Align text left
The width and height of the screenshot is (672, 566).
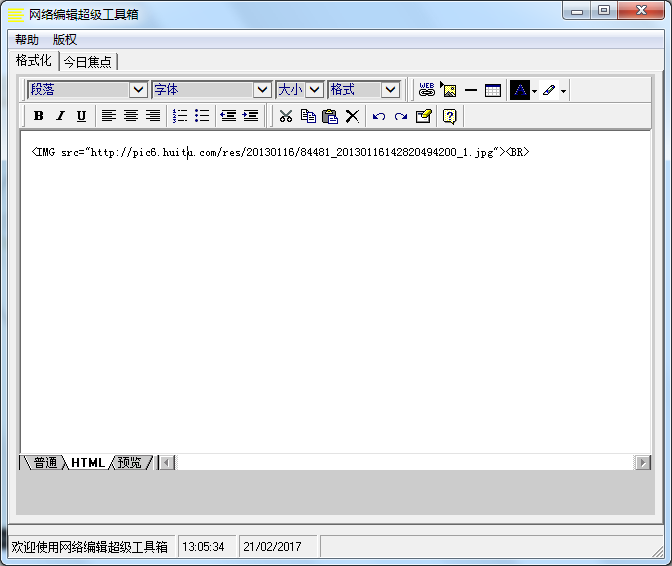tap(109, 116)
